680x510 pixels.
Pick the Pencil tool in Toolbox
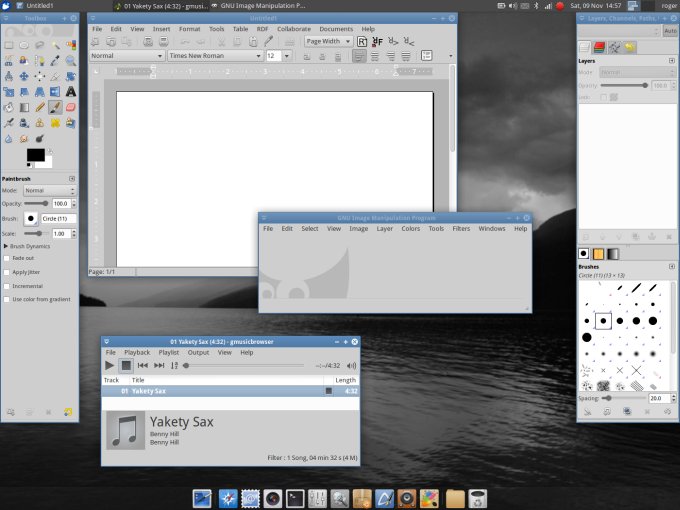40,107
